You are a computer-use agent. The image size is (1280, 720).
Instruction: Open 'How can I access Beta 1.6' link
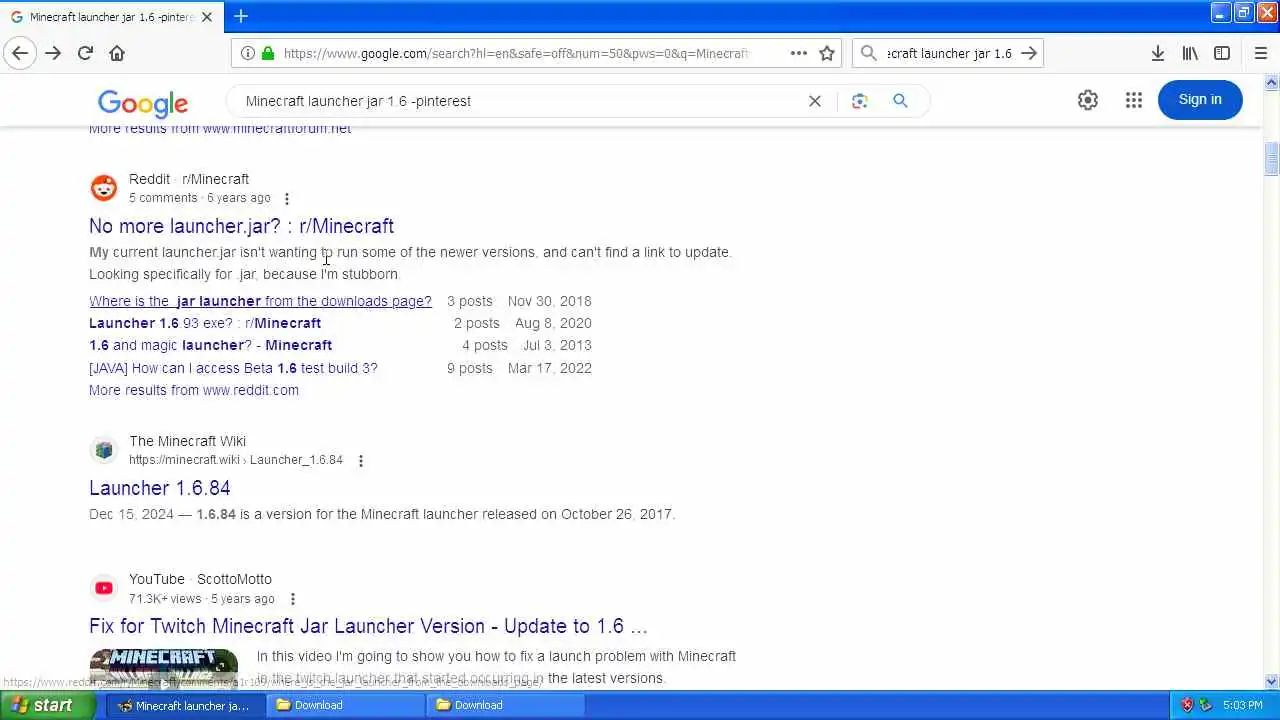tap(233, 368)
